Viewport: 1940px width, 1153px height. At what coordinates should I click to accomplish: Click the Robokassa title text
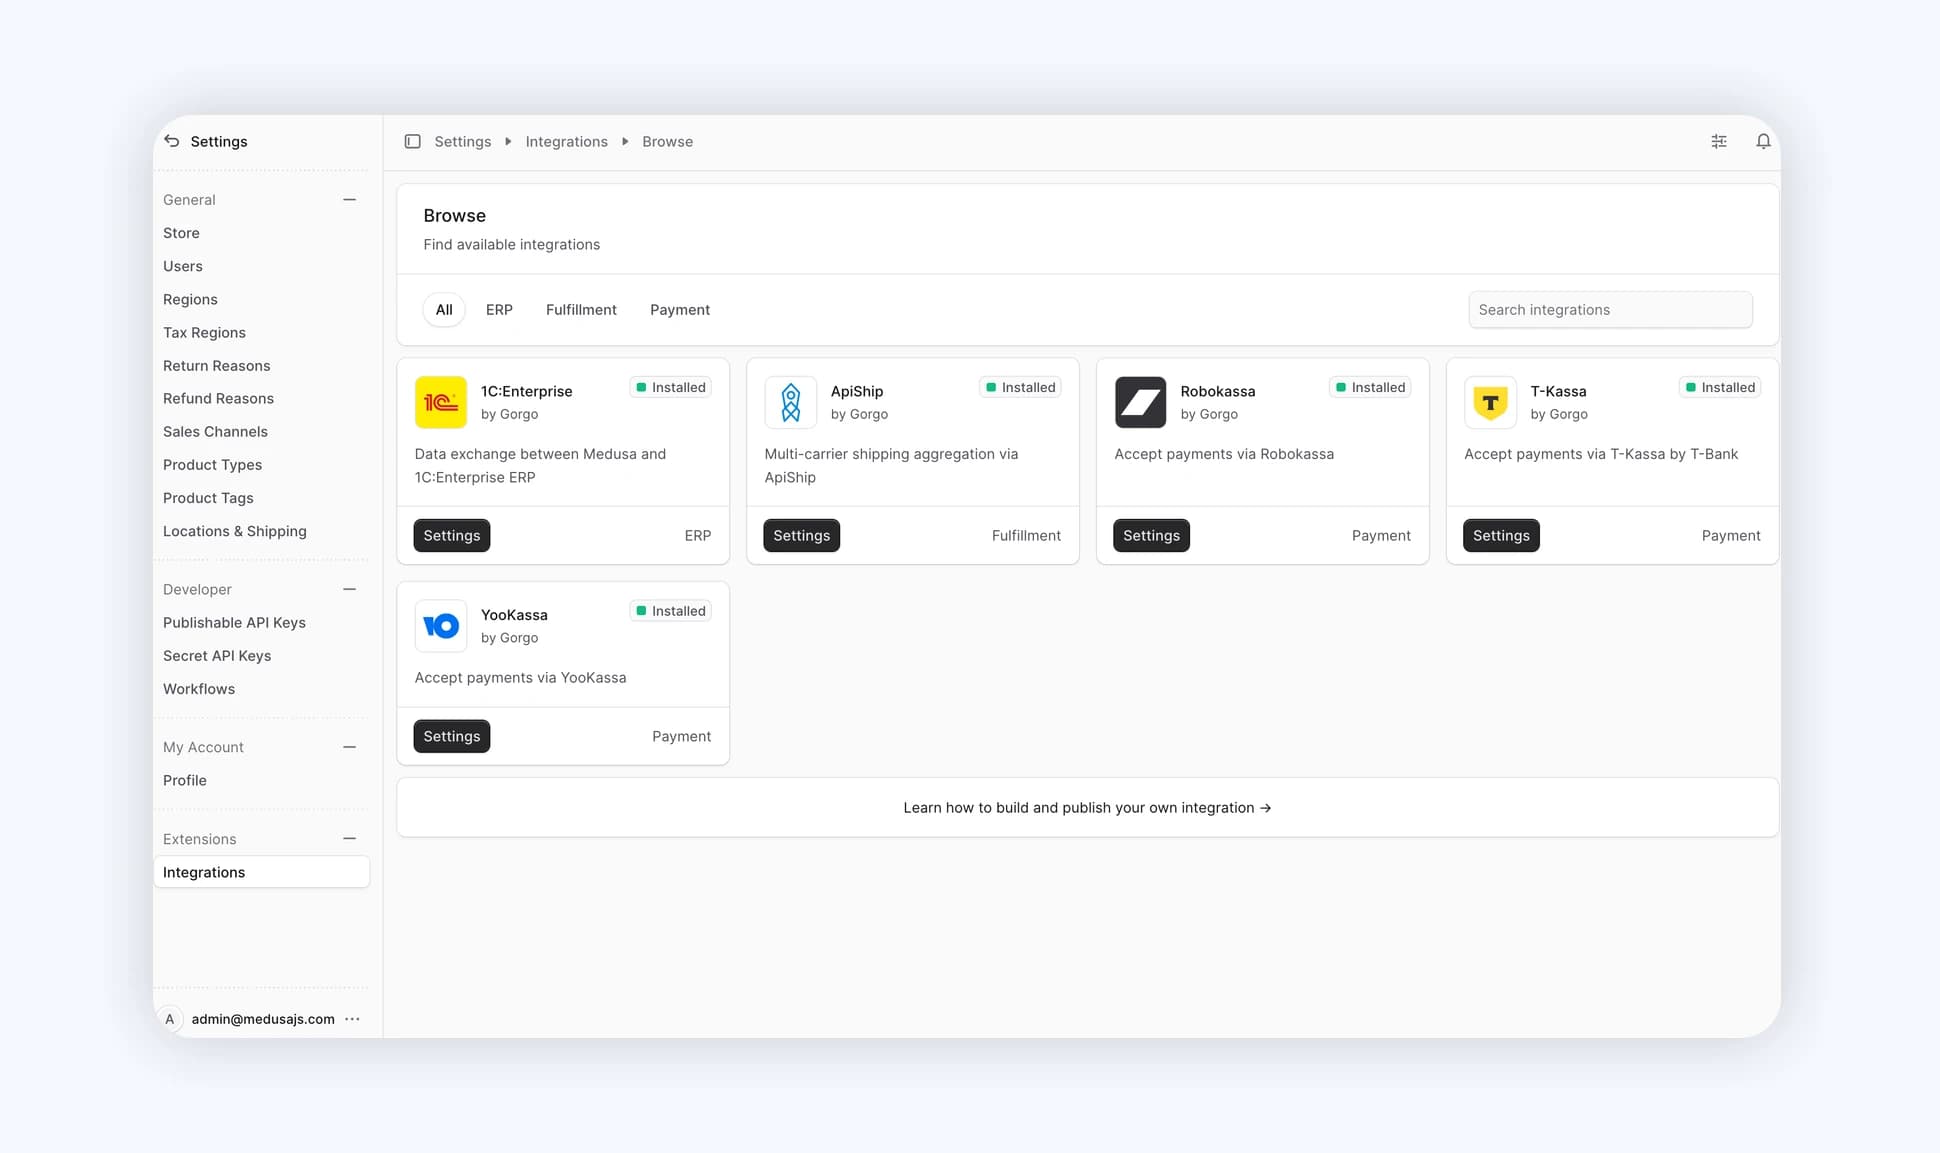tap(1217, 391)
